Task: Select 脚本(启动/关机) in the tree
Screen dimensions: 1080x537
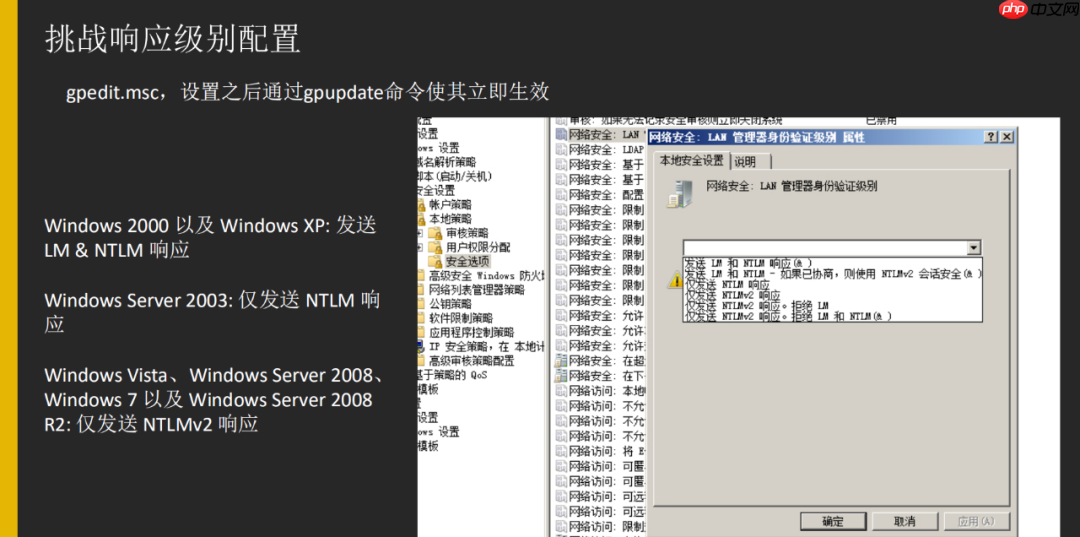Action: tap(455, 176)
